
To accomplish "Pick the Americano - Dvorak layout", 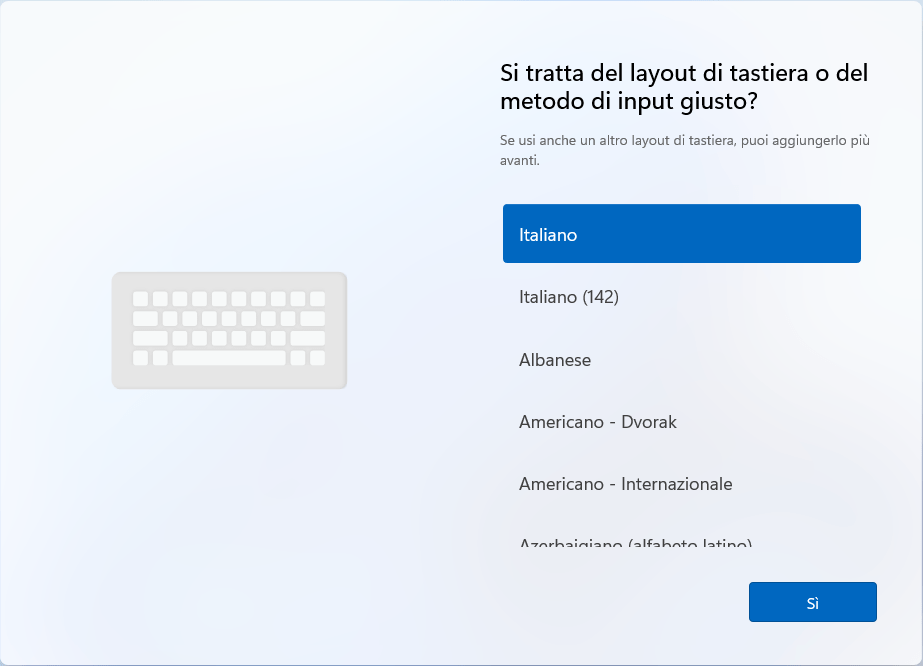I will point(681,422).
